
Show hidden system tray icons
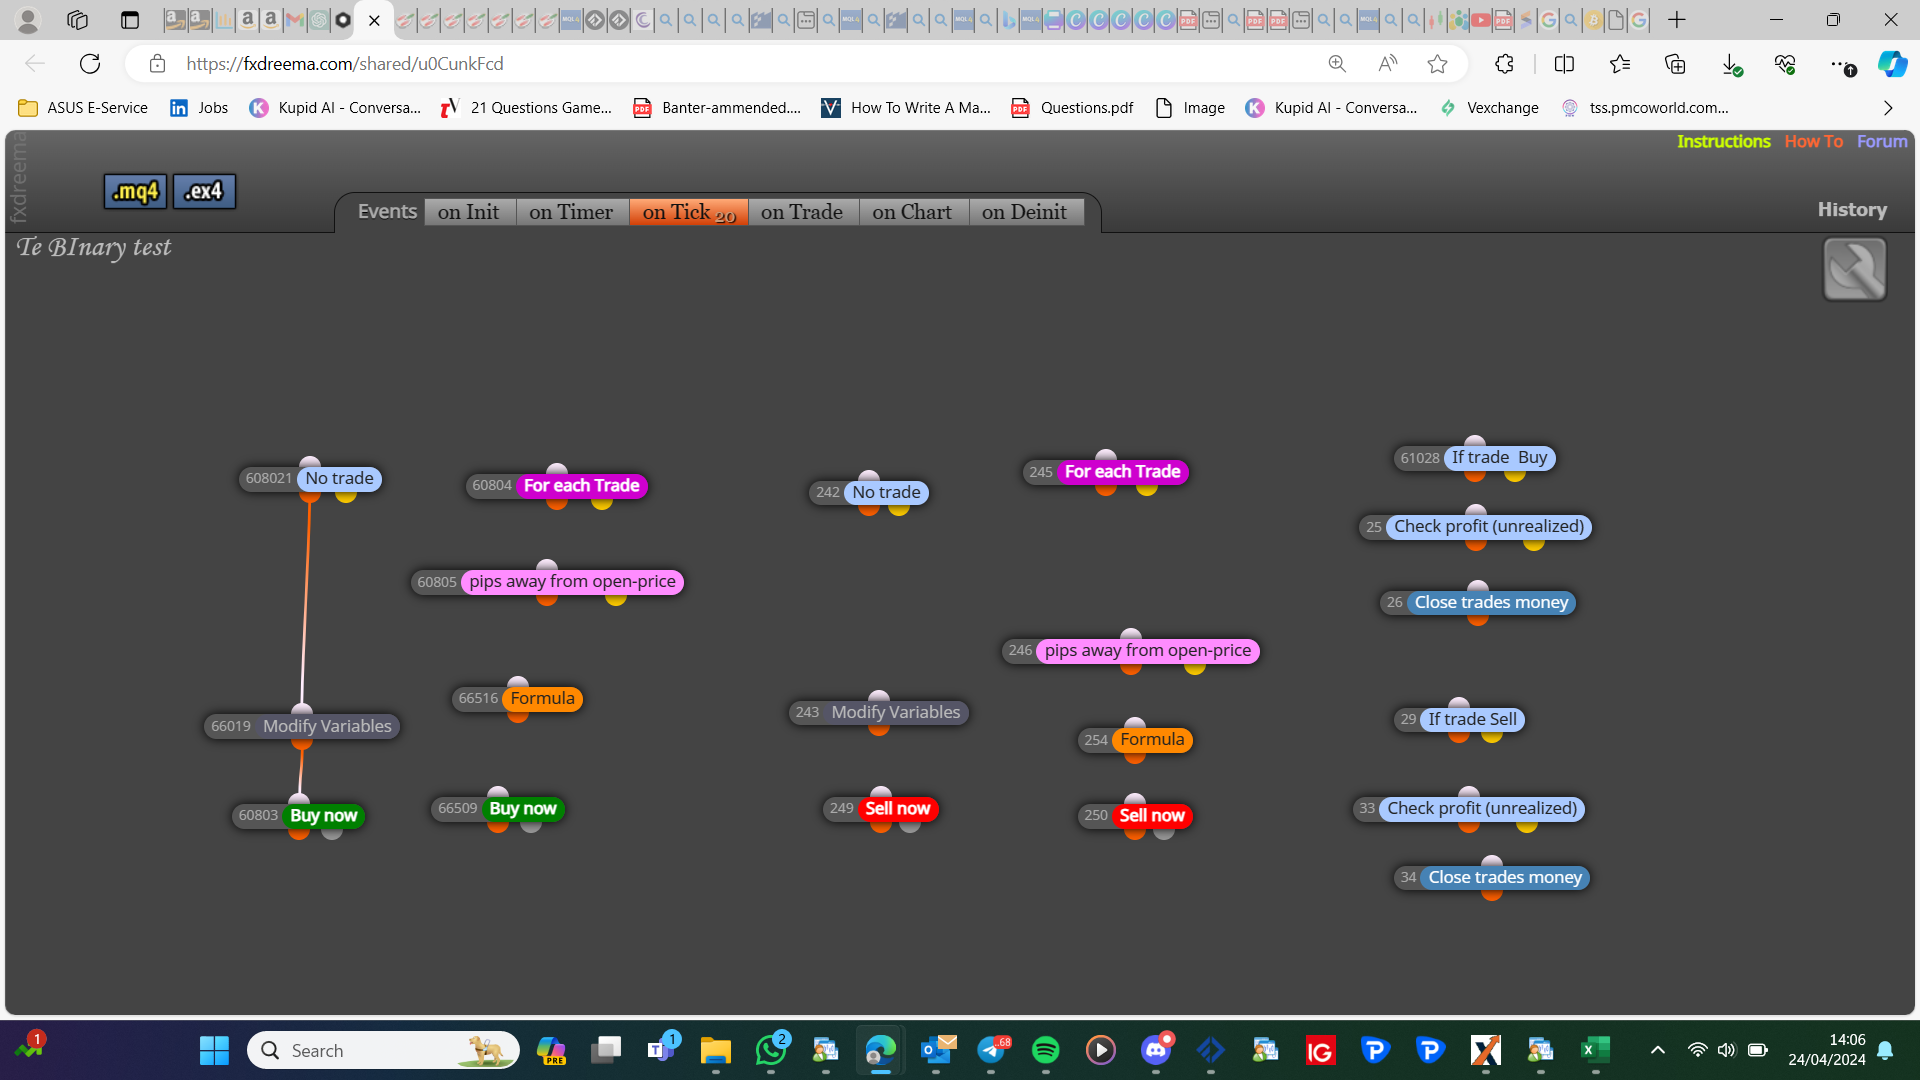pos(1657,1050)
